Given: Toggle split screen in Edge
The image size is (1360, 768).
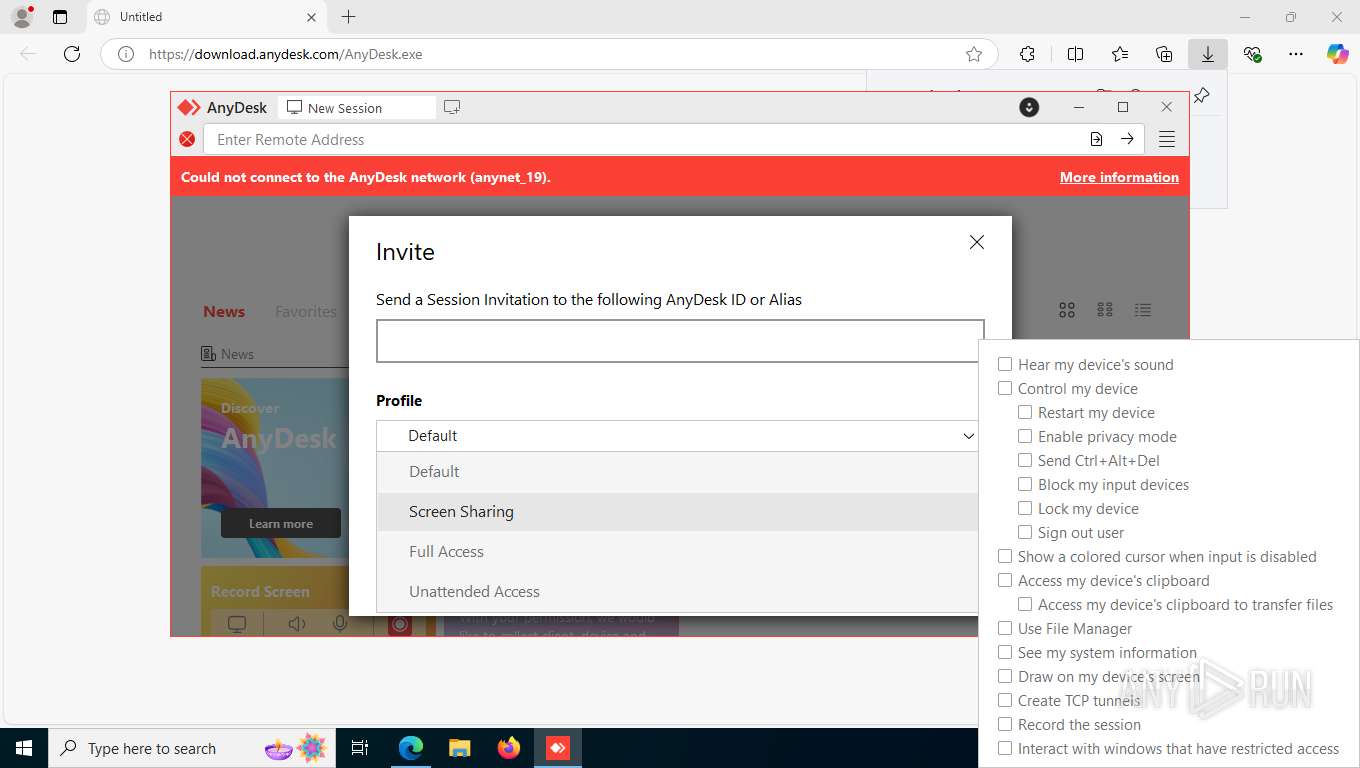Looking at the screenshot, I should click(1075, 54).
